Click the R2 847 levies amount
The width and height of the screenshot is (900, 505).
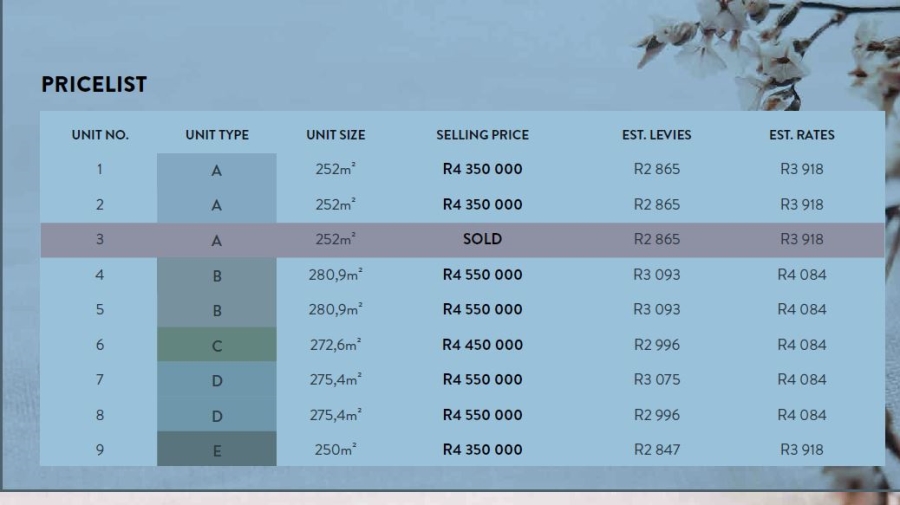click(x=656, y=450)
